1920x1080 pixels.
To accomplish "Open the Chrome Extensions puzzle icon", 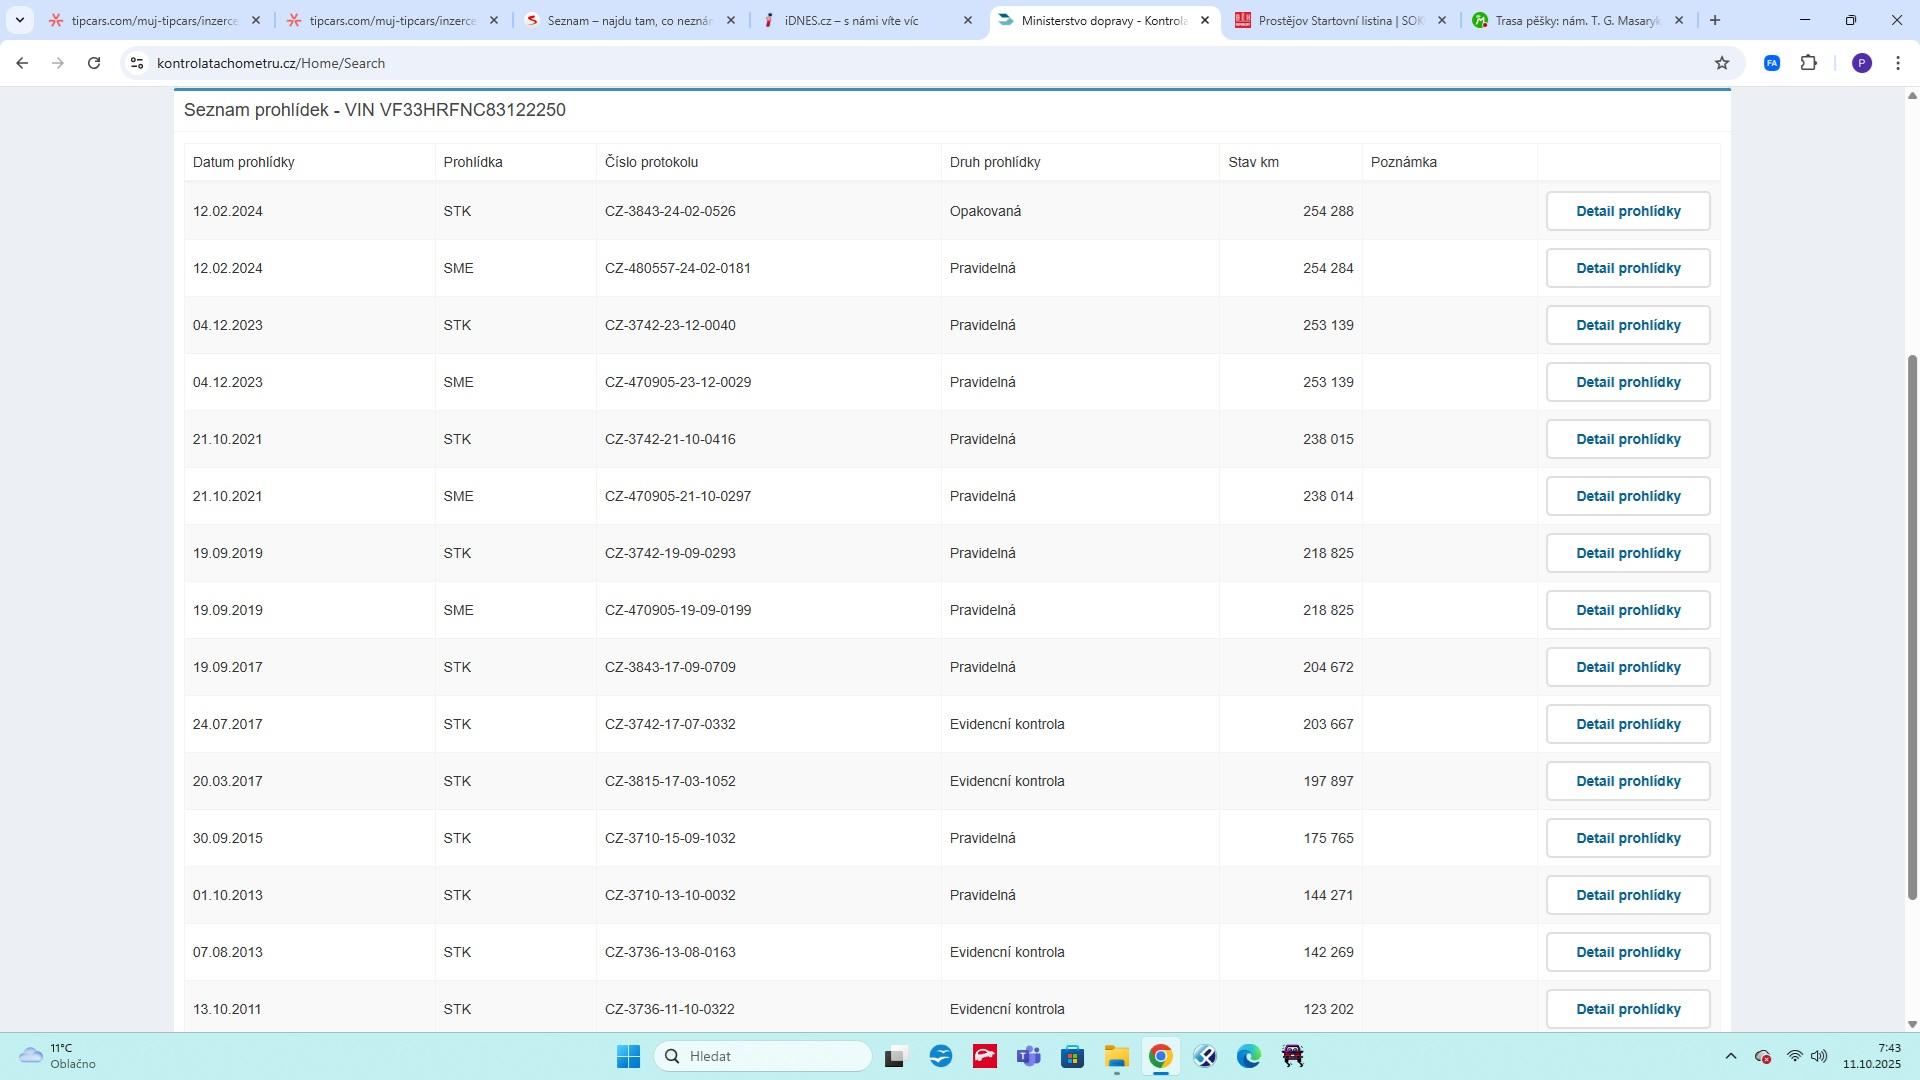I will 1808,63.
